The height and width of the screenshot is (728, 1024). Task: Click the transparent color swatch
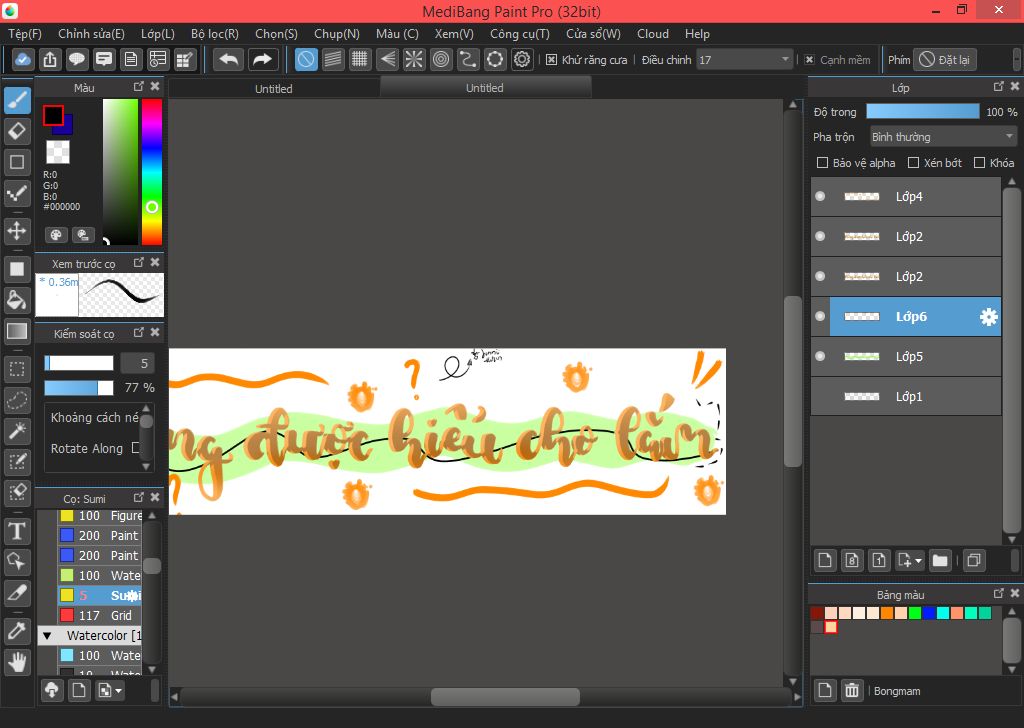tap(57, 151)
